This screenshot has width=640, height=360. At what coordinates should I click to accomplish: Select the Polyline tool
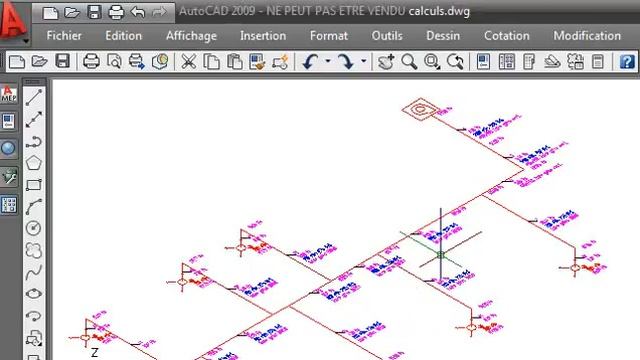tap(34, 142)
